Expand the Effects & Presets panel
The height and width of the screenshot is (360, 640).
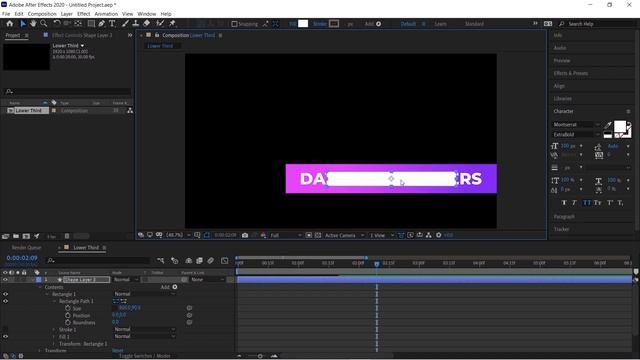(571, 73)
